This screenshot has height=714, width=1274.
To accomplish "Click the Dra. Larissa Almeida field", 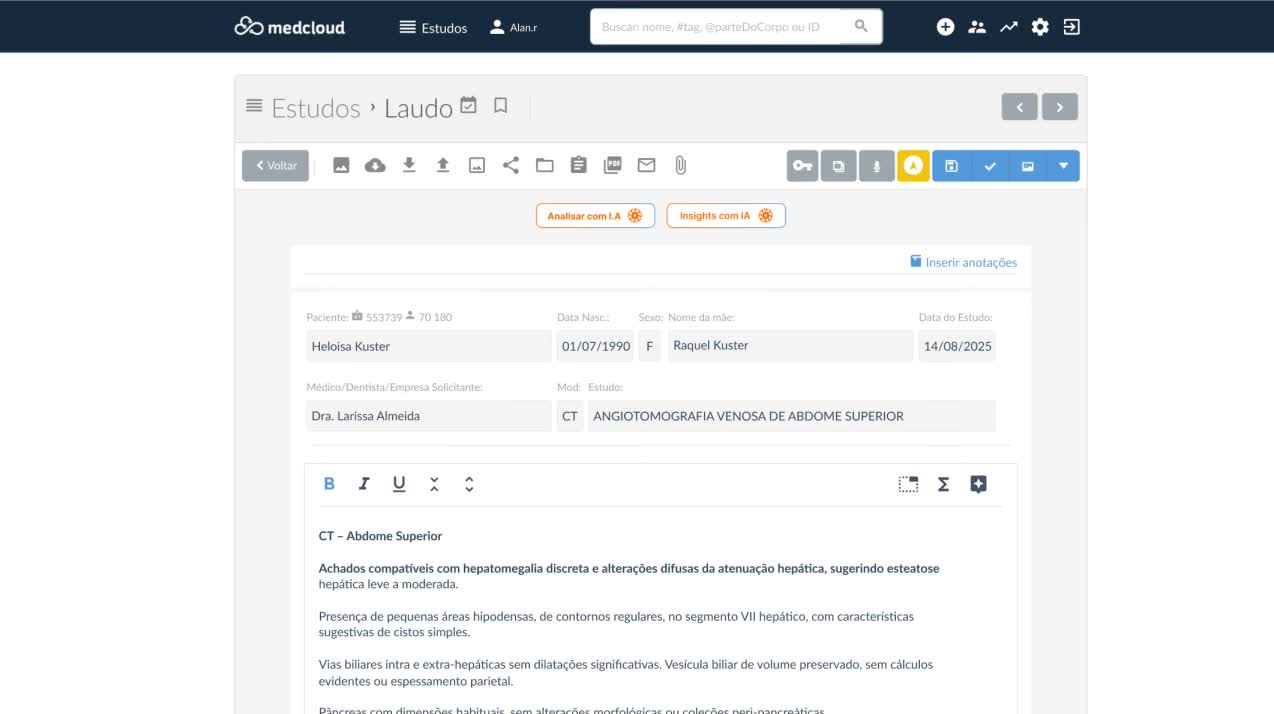I will pyautogui.click(x=428, y=416).
